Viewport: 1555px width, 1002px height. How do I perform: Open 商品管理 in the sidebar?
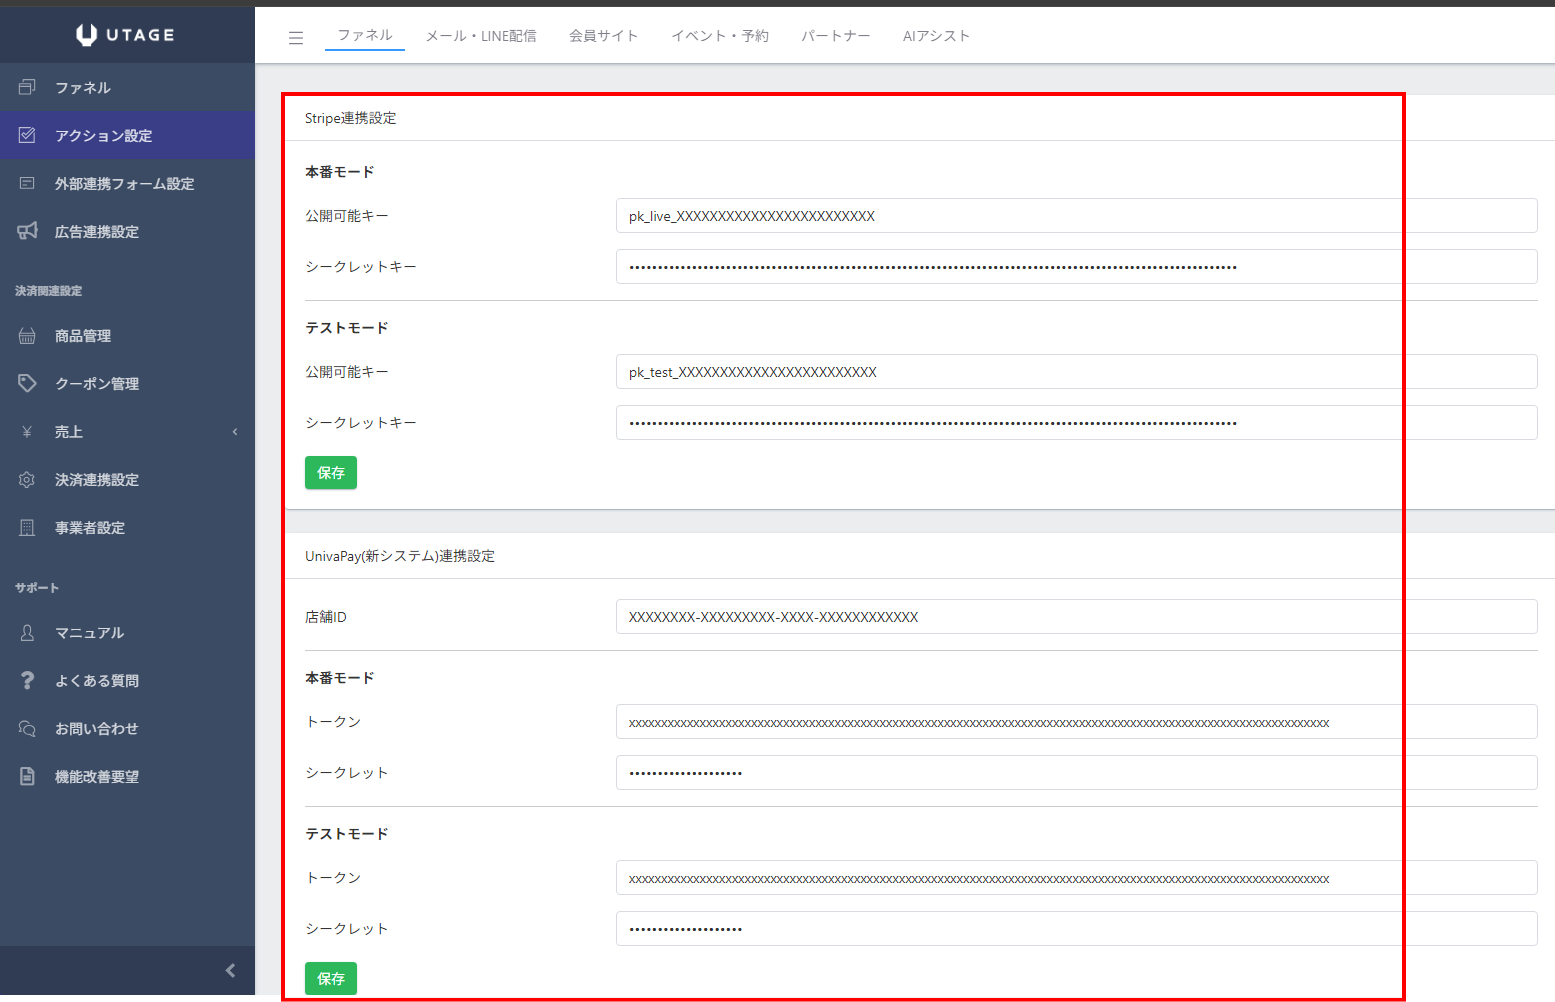[x=127, y=336]
